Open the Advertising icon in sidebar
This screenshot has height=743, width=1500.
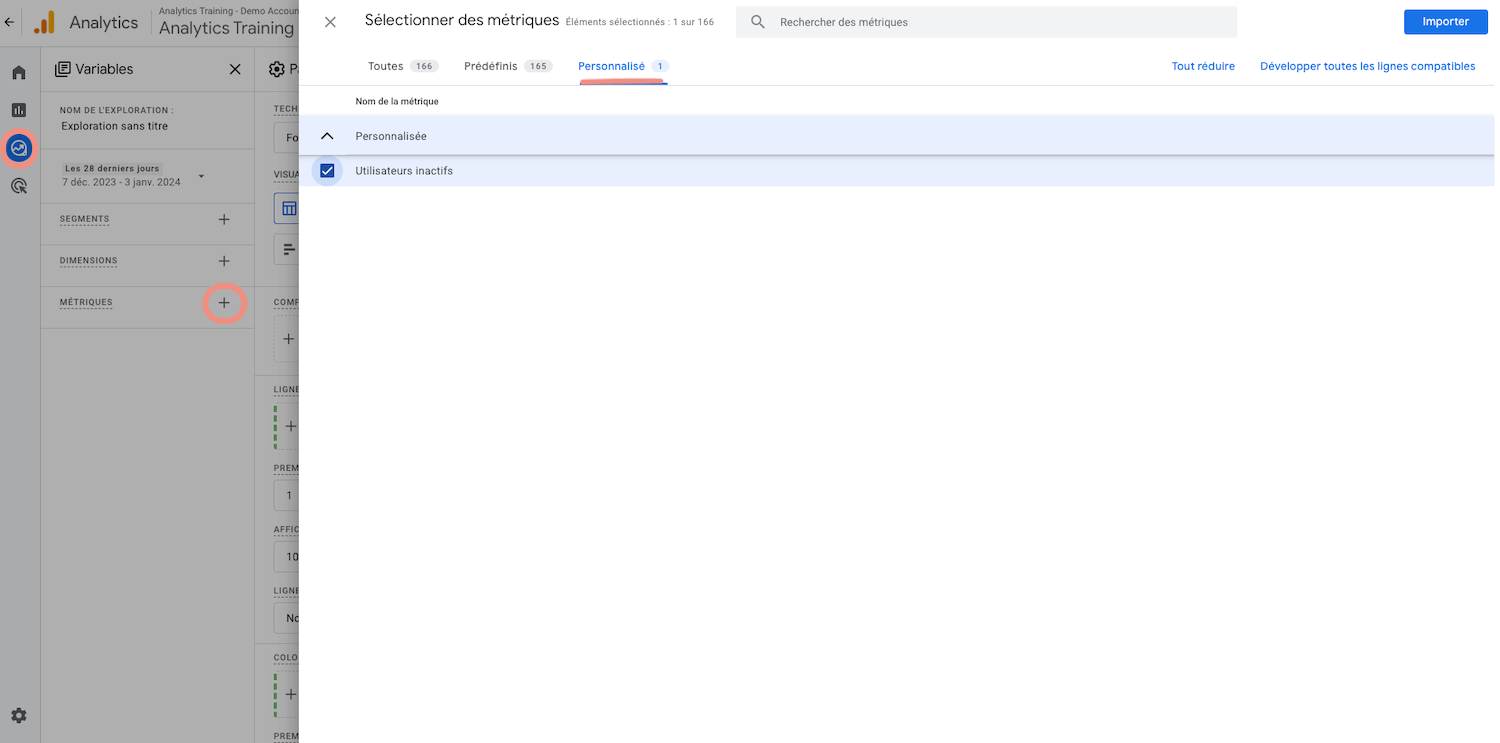pos(19,186)
